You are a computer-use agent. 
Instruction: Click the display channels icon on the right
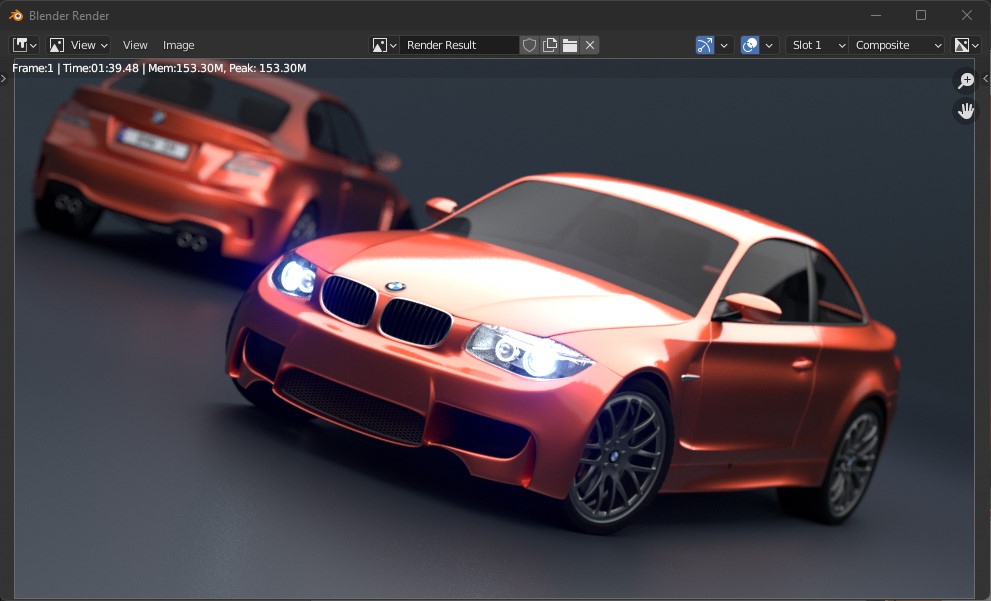961,44
